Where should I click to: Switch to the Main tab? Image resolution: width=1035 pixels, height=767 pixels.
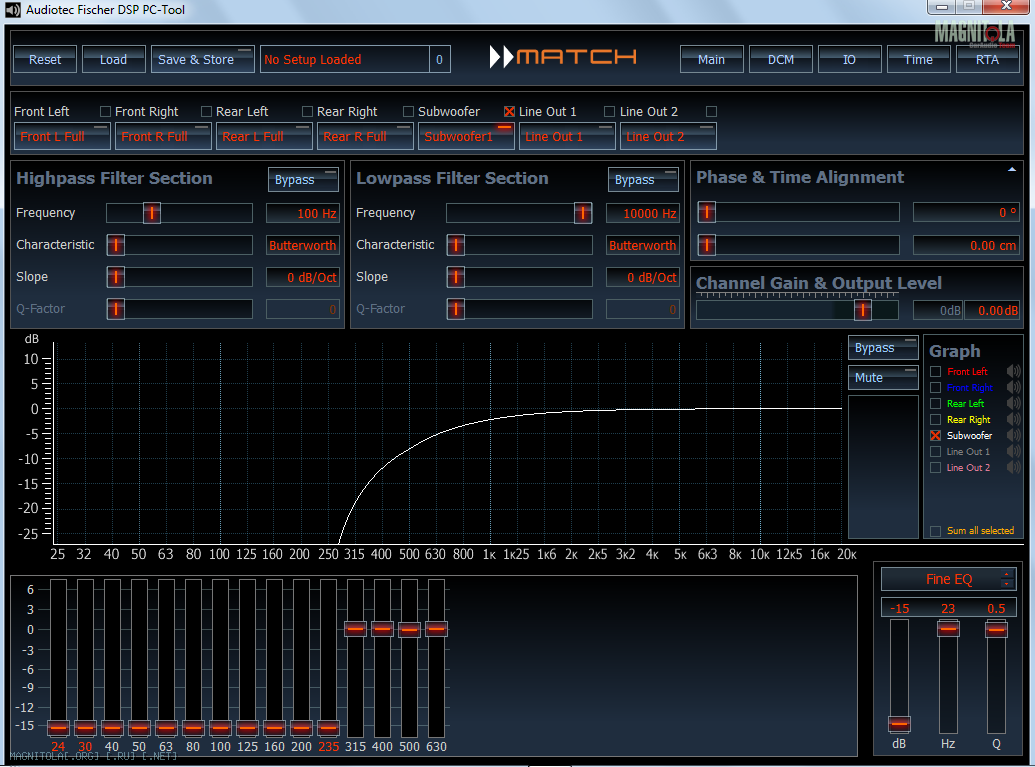(x=712, y=59)
